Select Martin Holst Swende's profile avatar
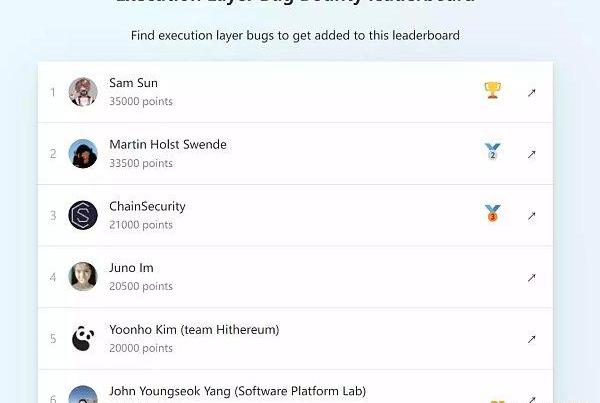 83,153
